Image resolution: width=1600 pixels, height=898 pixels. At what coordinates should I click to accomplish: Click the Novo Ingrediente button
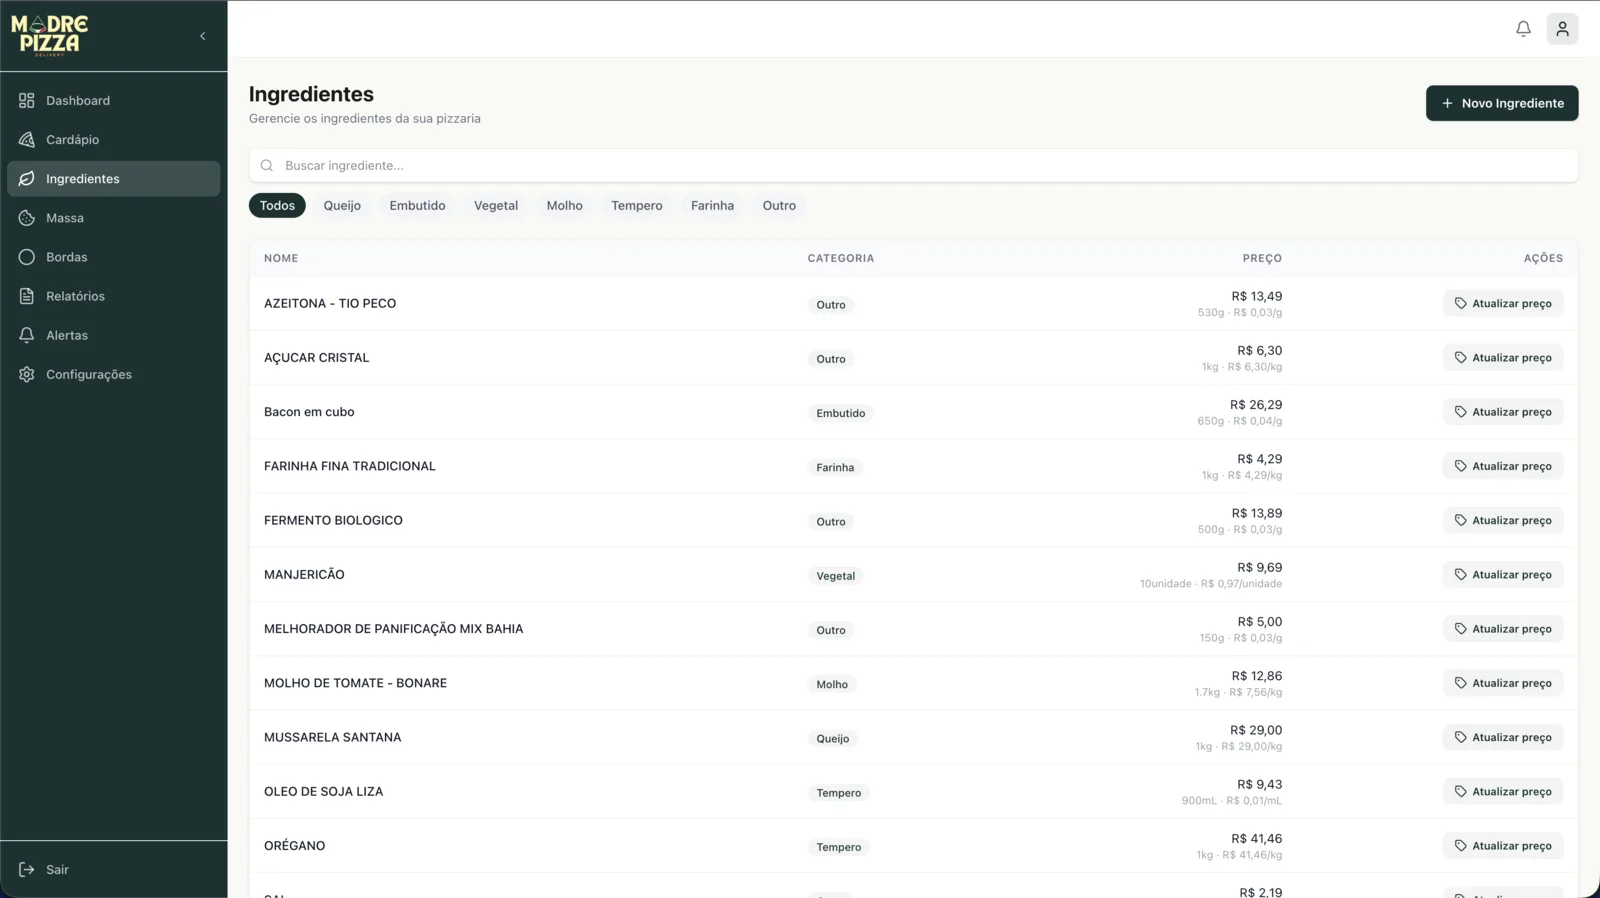coord(1501,103)
